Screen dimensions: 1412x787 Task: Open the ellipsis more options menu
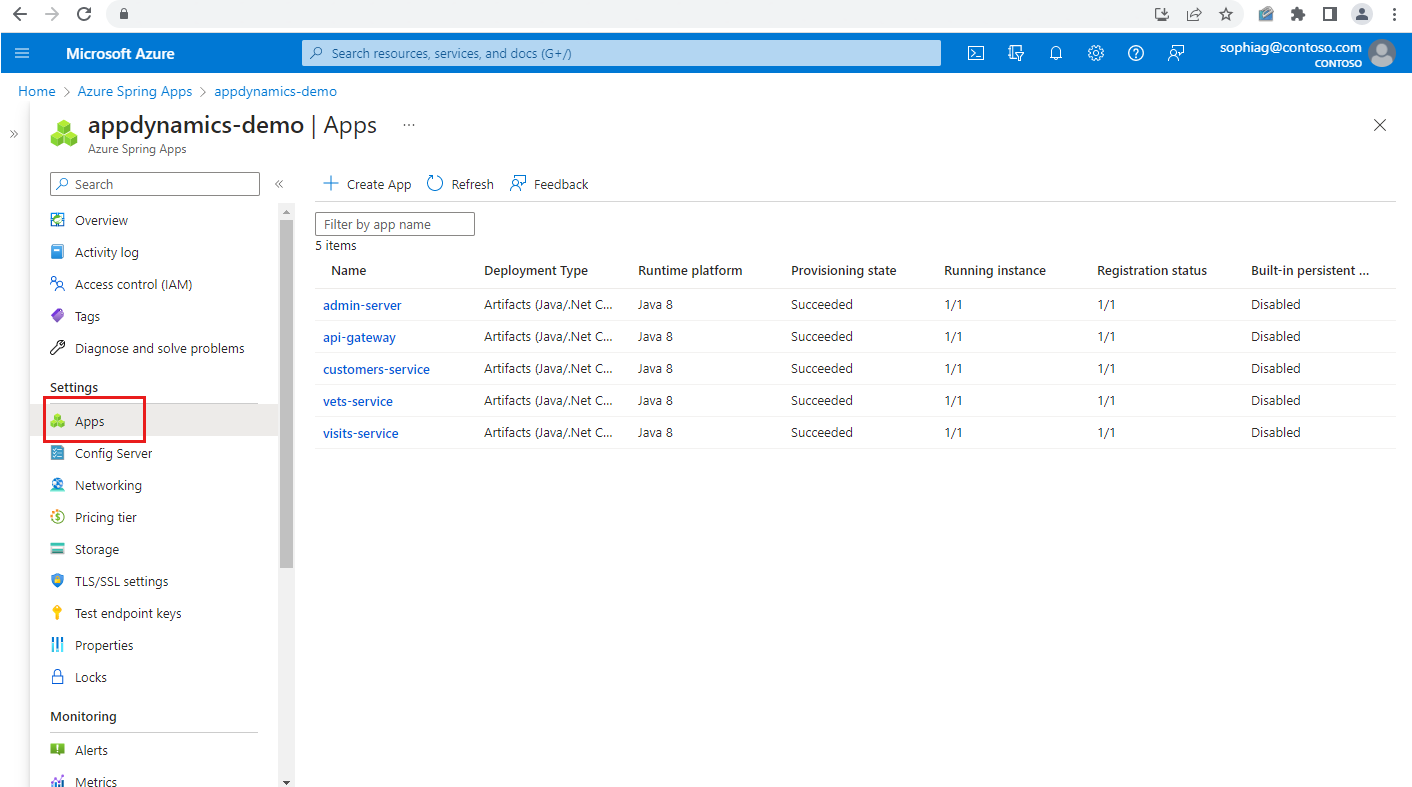pos(408,125)
